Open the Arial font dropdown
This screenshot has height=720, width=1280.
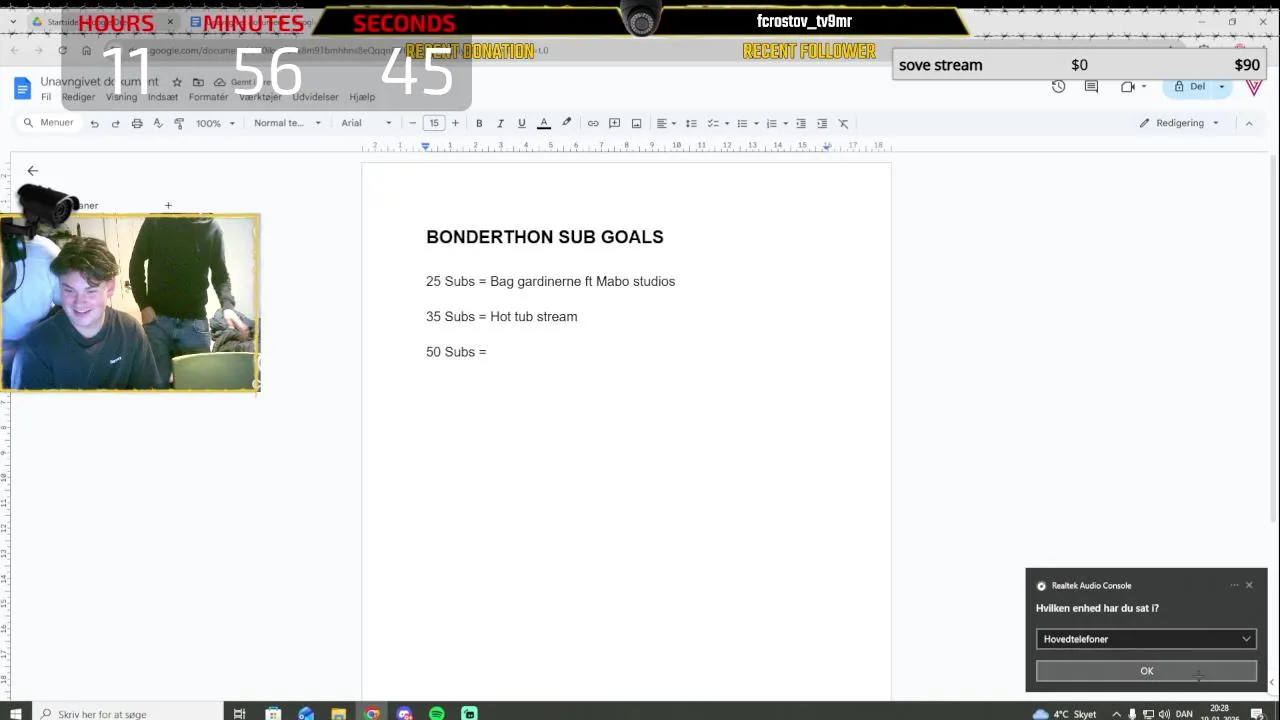[x=366, y=123]
